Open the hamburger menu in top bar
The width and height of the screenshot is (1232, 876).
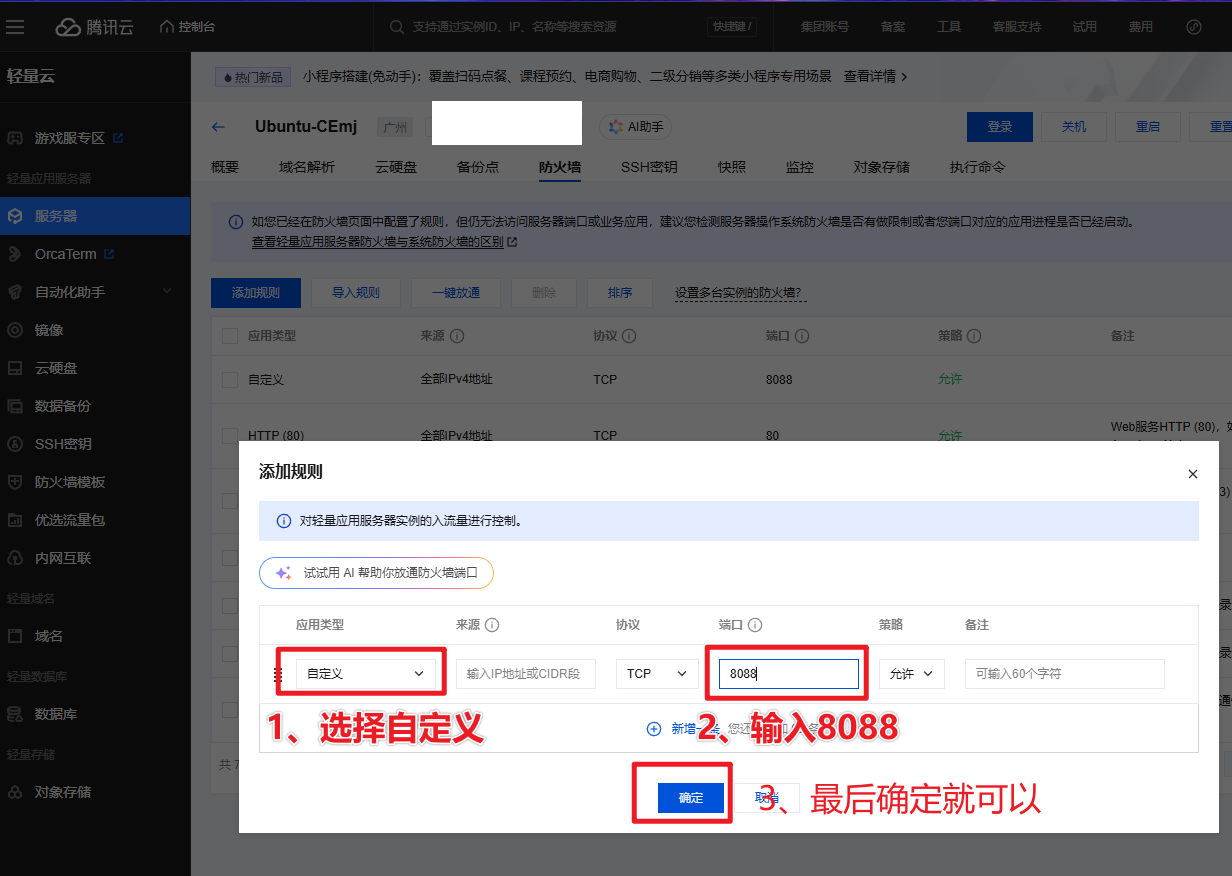pos(15,27)
